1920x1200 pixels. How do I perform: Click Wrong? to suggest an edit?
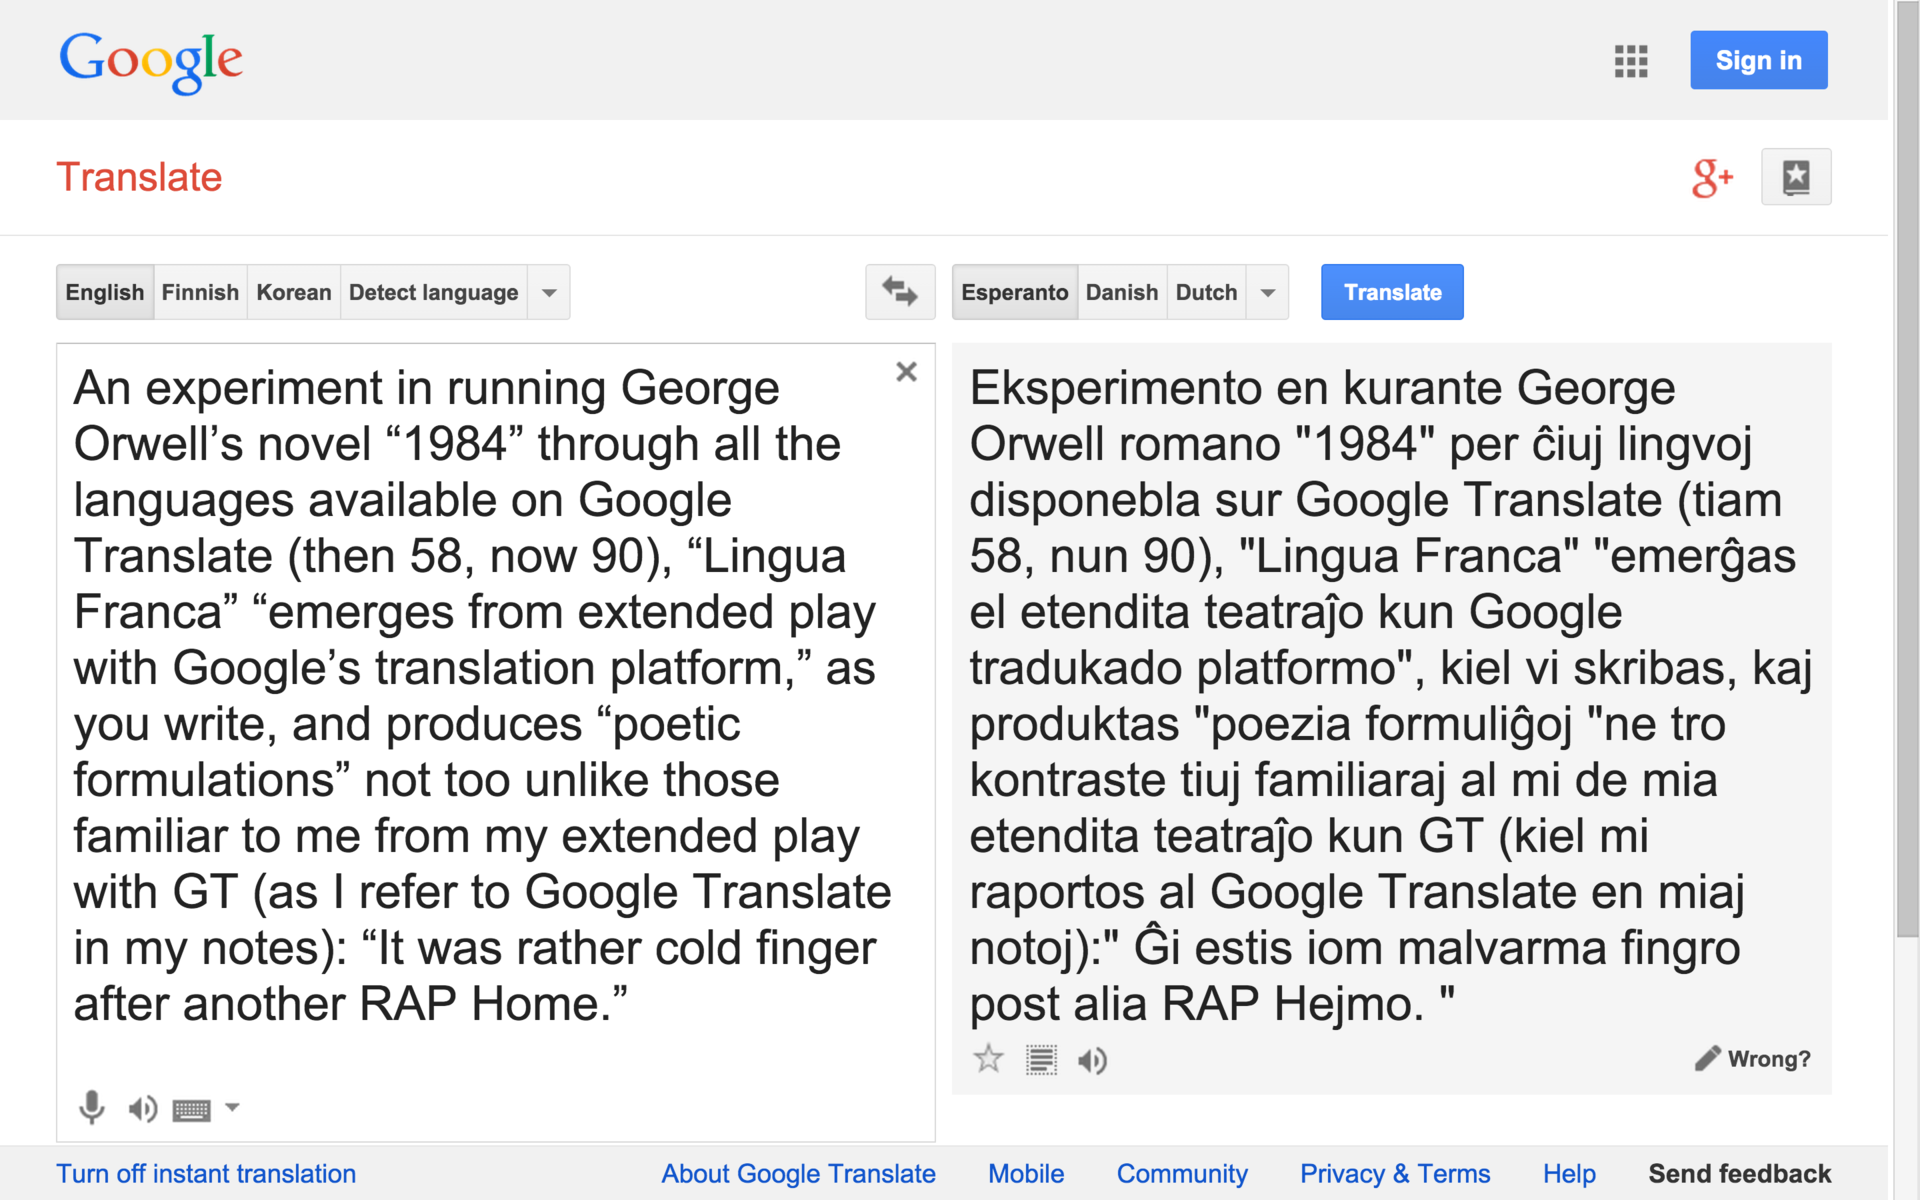[x=1753, y=1059]
